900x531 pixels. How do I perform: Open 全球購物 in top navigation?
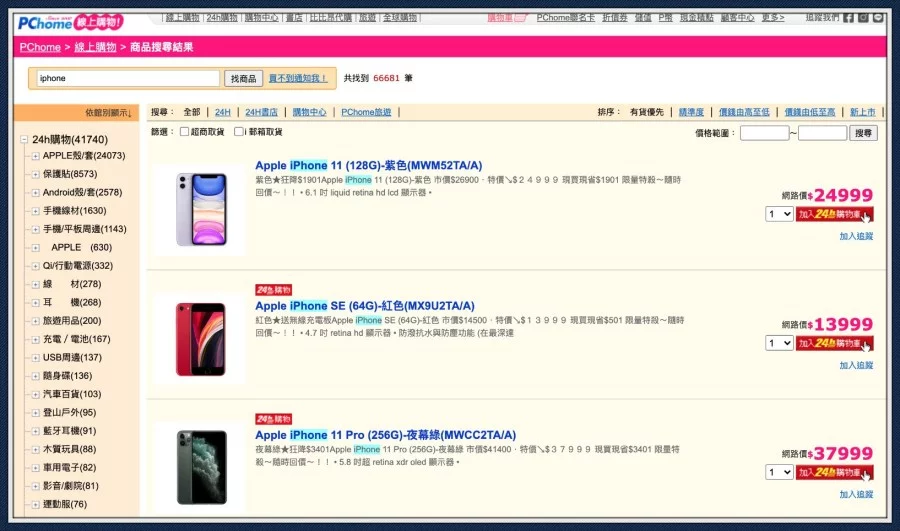coord(400,18)
